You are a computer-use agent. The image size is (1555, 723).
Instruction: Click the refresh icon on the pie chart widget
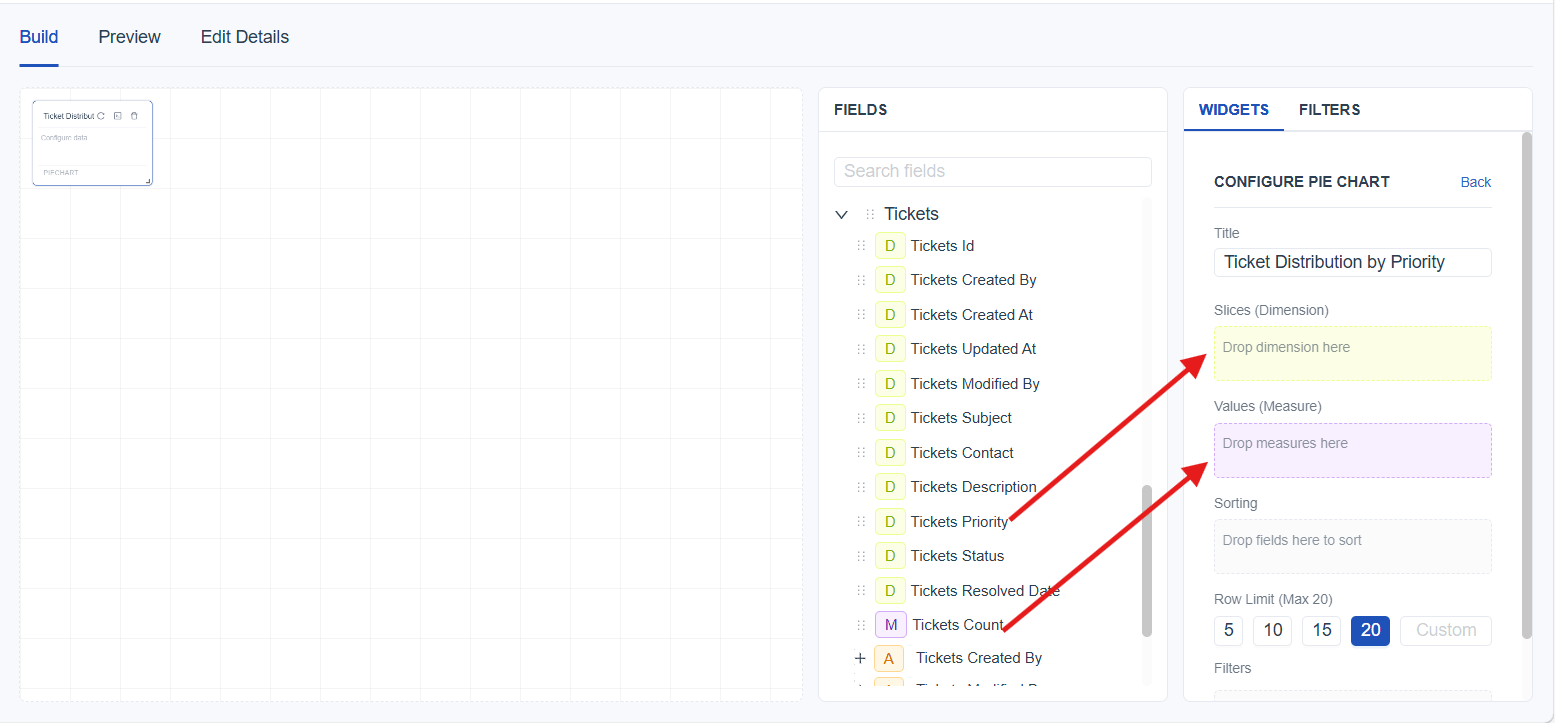click(101, 116)
